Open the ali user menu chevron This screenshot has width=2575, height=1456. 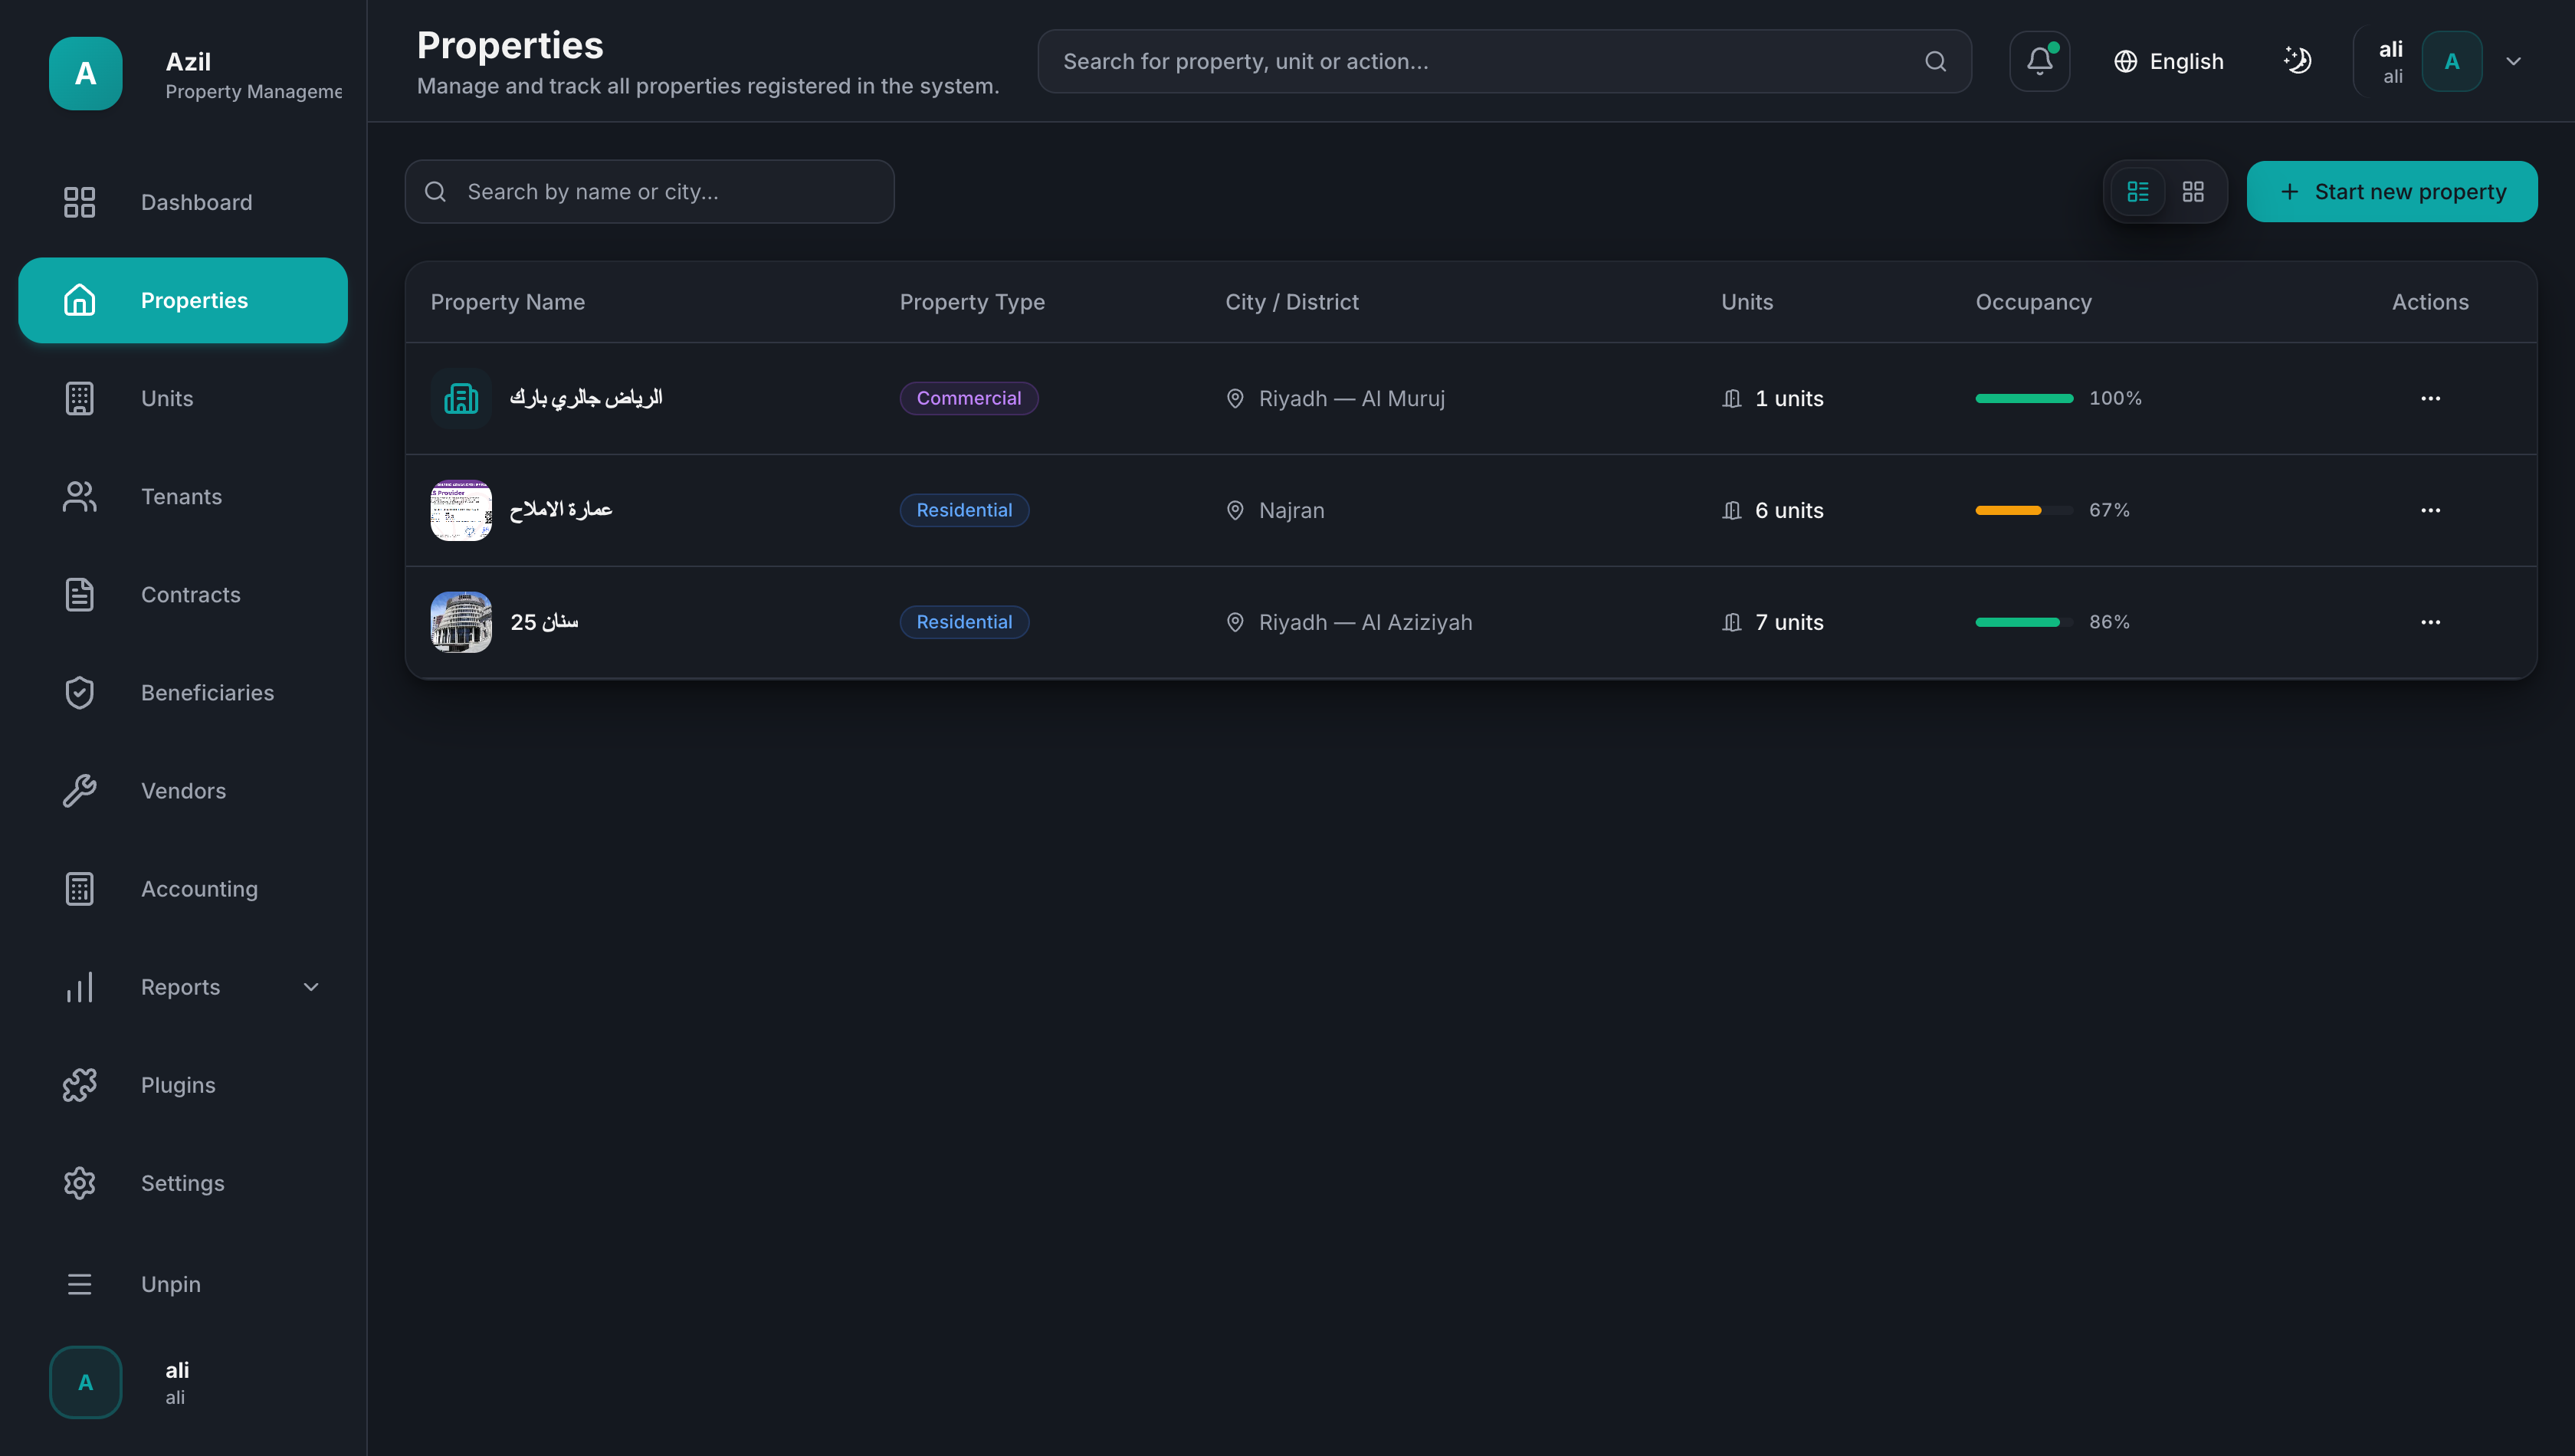pyautogui.click(x=2513, y=61)
